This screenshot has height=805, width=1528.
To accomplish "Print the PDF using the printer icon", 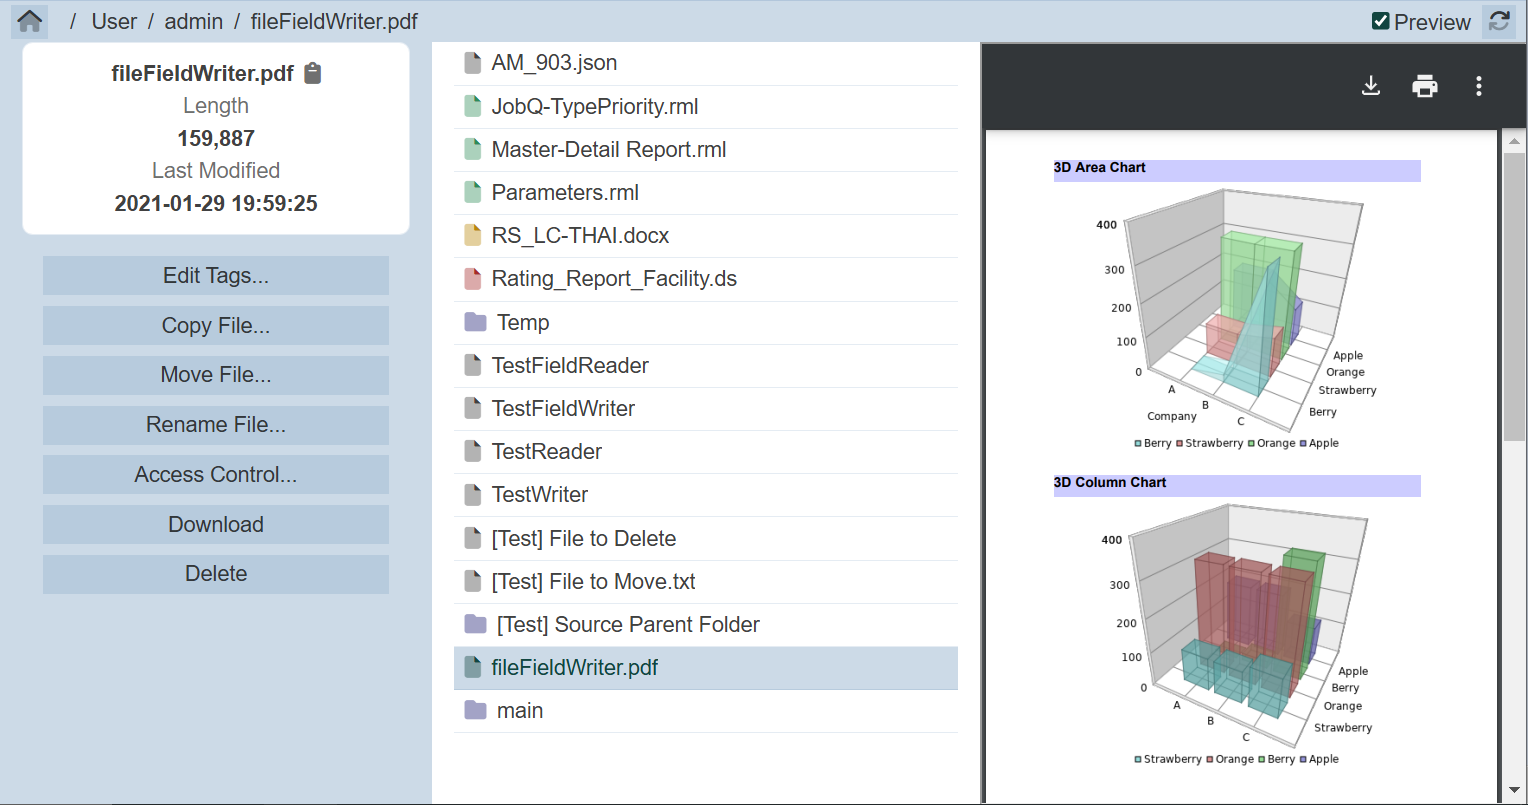I will [1424, 86].
